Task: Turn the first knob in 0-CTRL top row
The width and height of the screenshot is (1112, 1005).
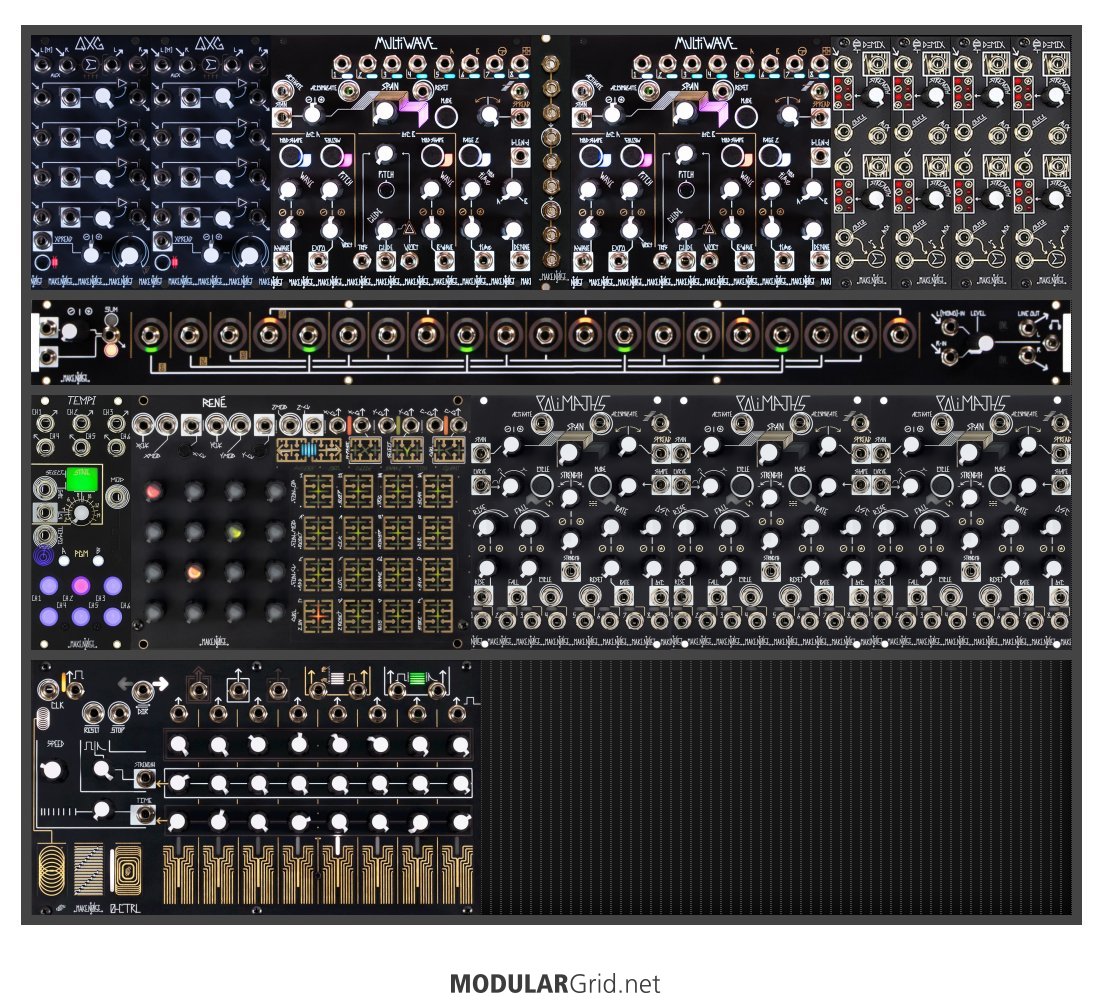Action: click(179, 745)
